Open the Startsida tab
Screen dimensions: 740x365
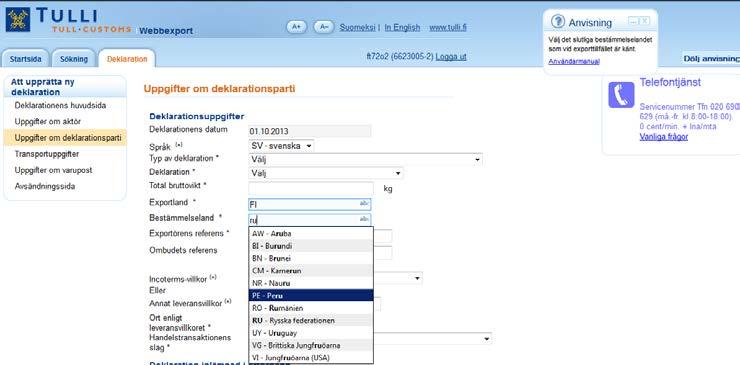25,59
